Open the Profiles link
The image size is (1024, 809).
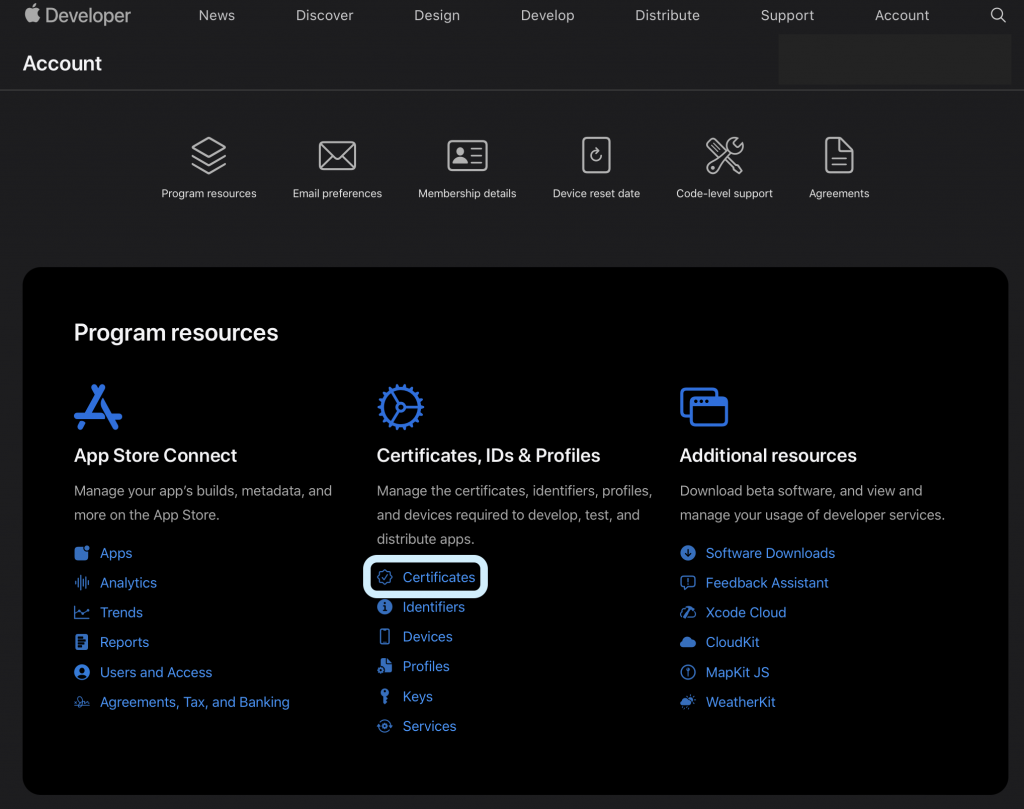(426, 666)
